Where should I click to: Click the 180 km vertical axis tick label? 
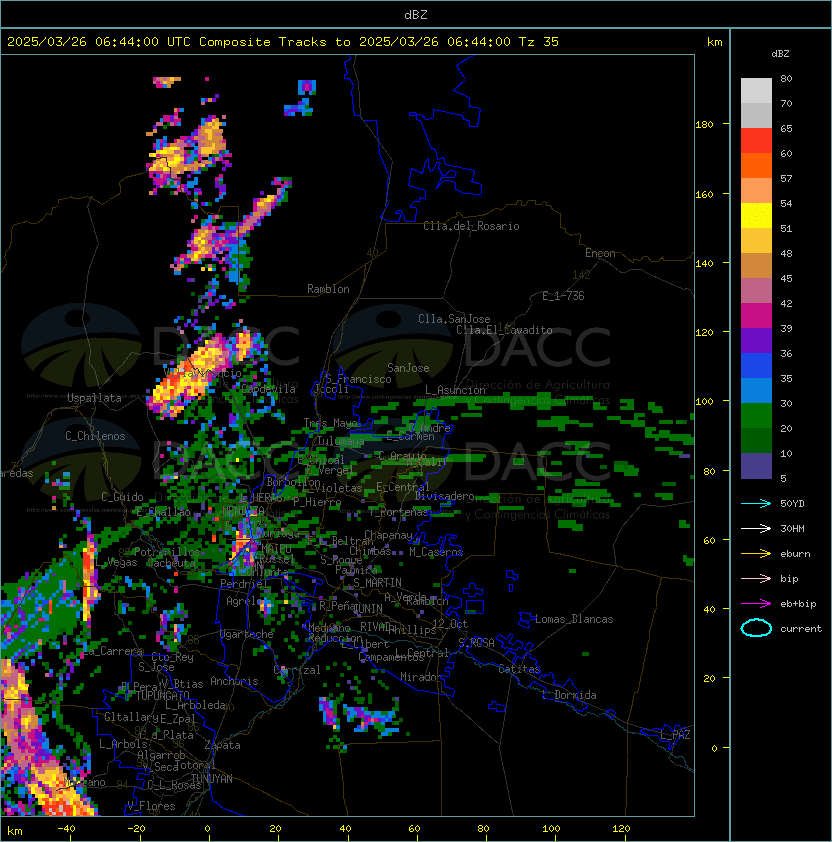(x=704, y=125)
